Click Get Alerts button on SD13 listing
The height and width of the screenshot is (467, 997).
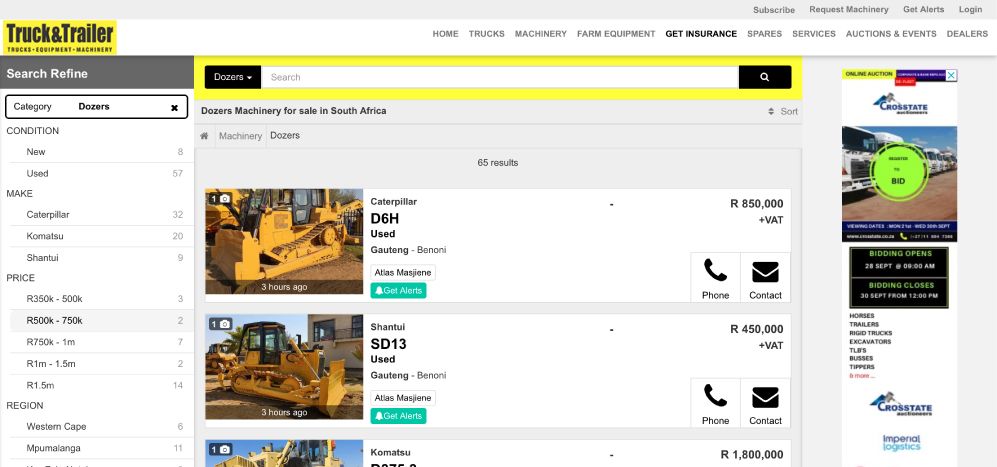coord(399,416)
